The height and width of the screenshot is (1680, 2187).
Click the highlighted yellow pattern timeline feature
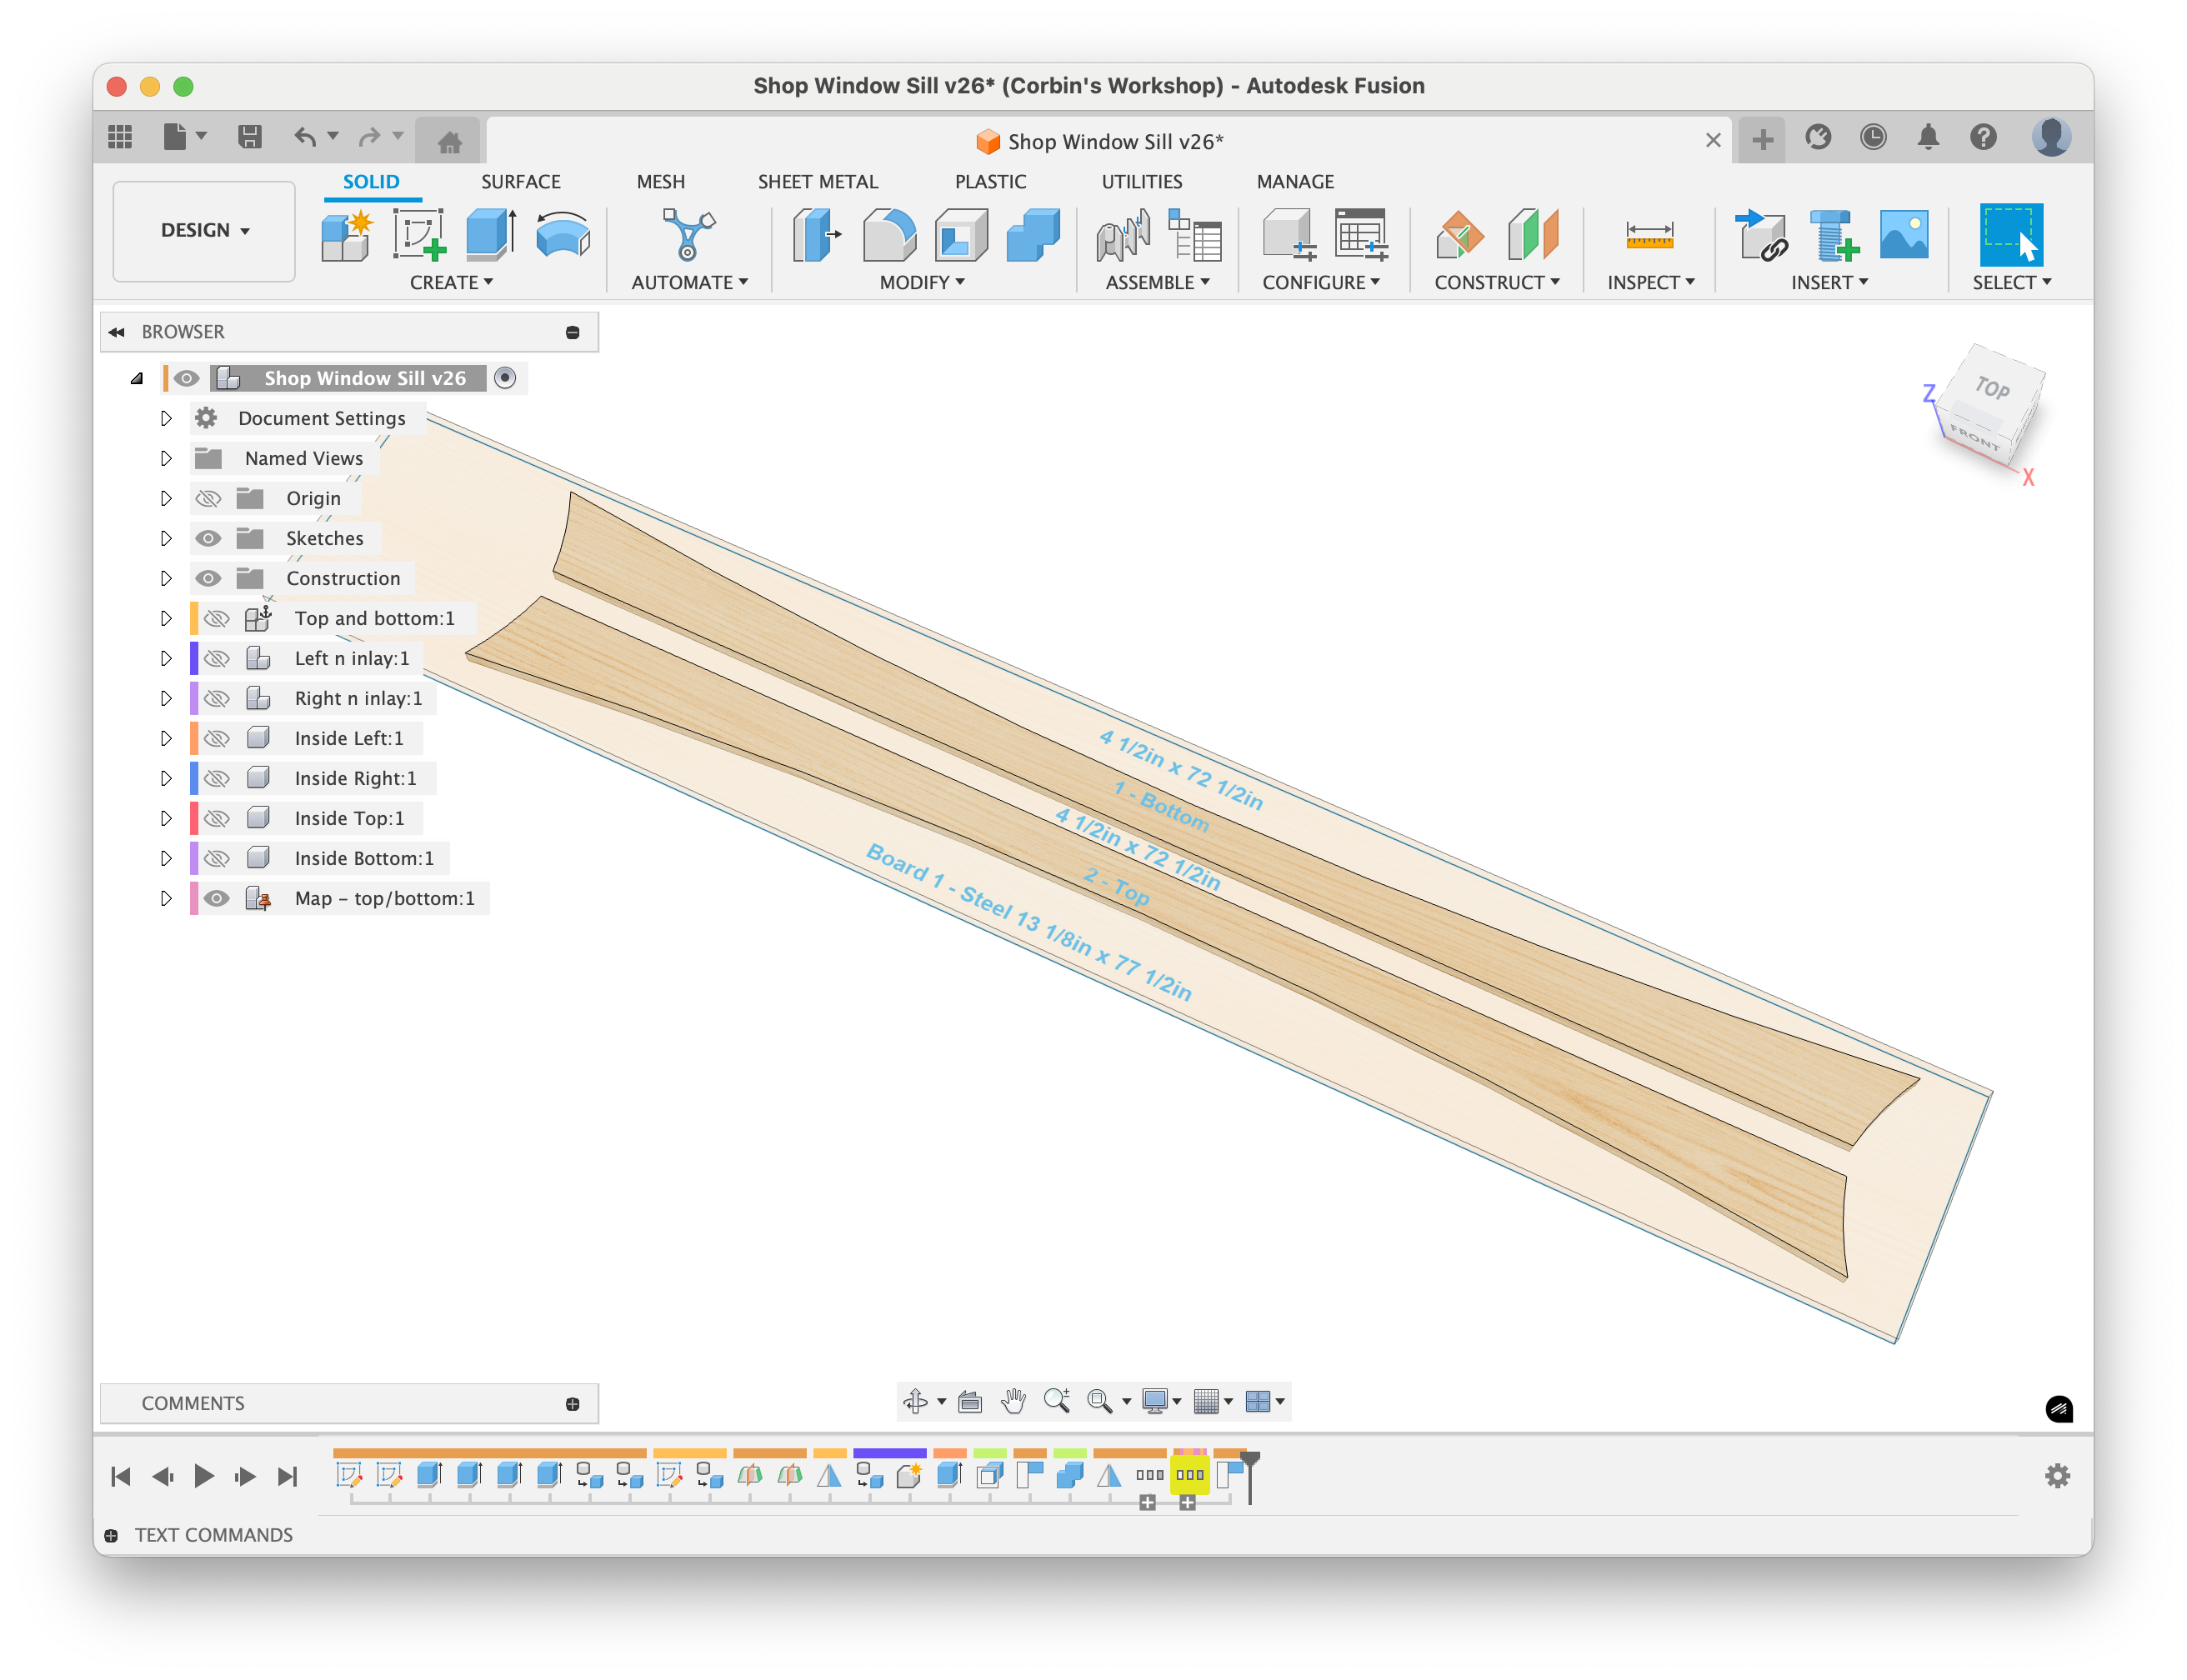[1189, 1474]
